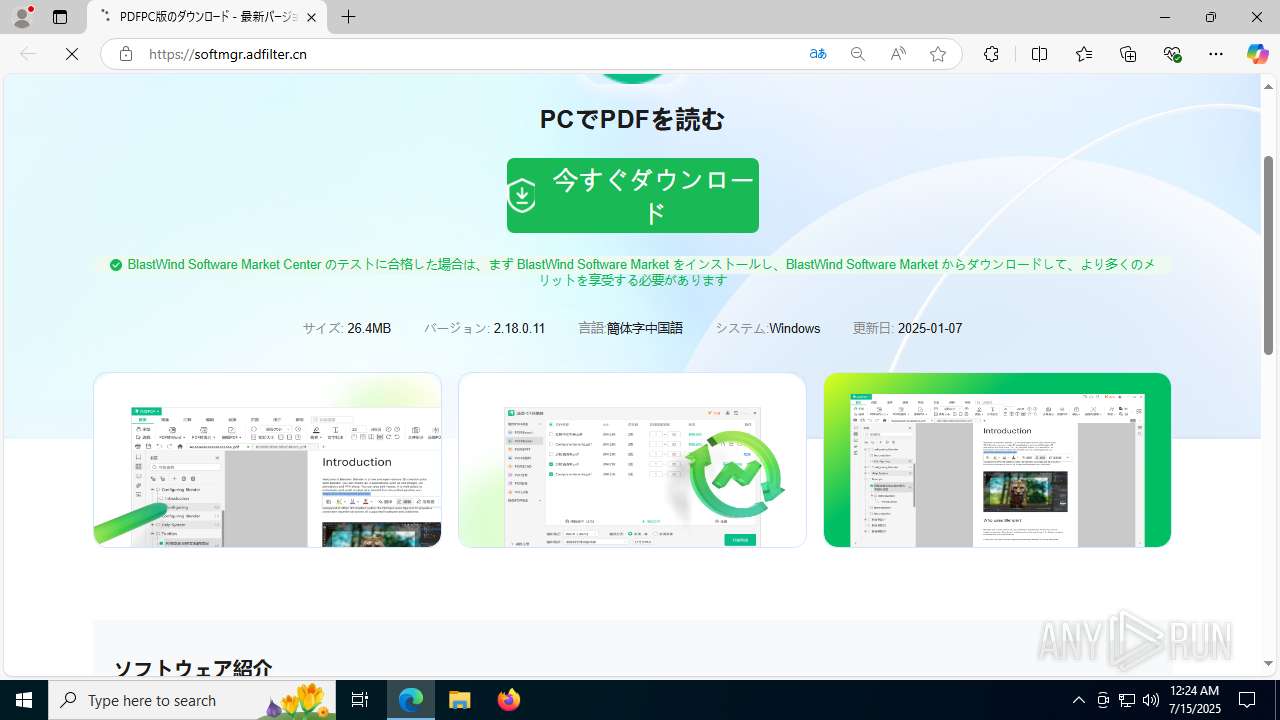Add this page to favorites star
The width and height of the screenshot is (1280, 720).
pyautogui.click(x=938, y=54)
